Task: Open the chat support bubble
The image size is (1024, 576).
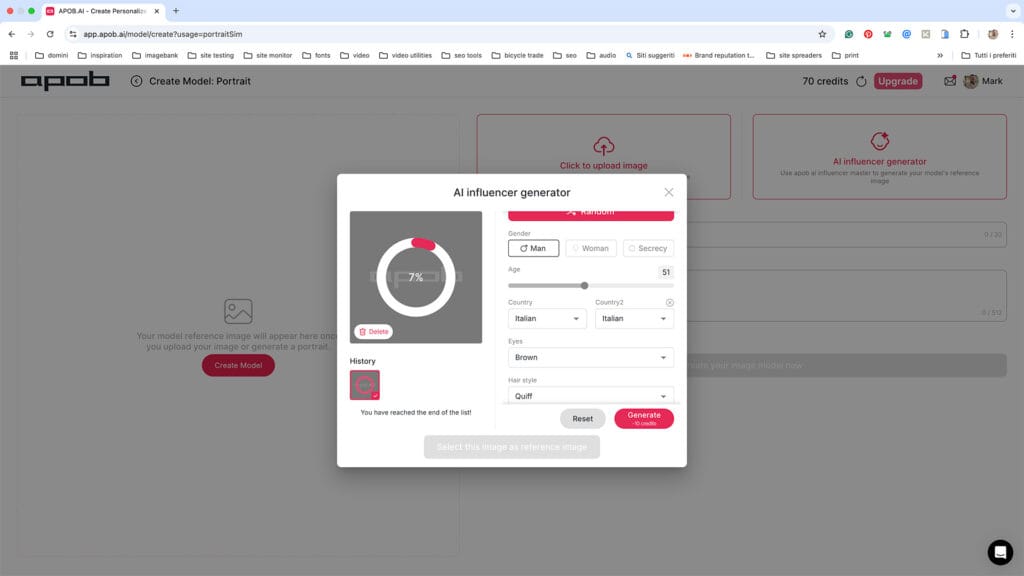Action: 1000,552
